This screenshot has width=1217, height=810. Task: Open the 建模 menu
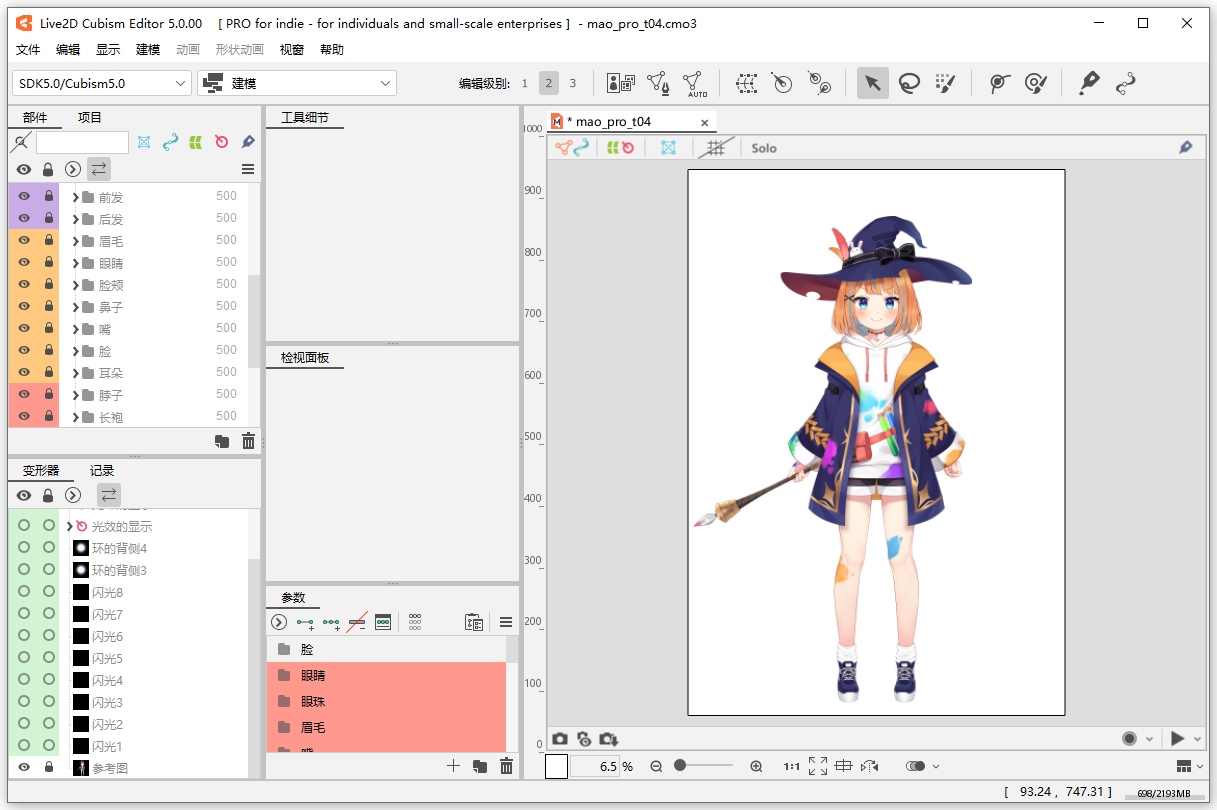pyautogui.click(x=148, y=50)
